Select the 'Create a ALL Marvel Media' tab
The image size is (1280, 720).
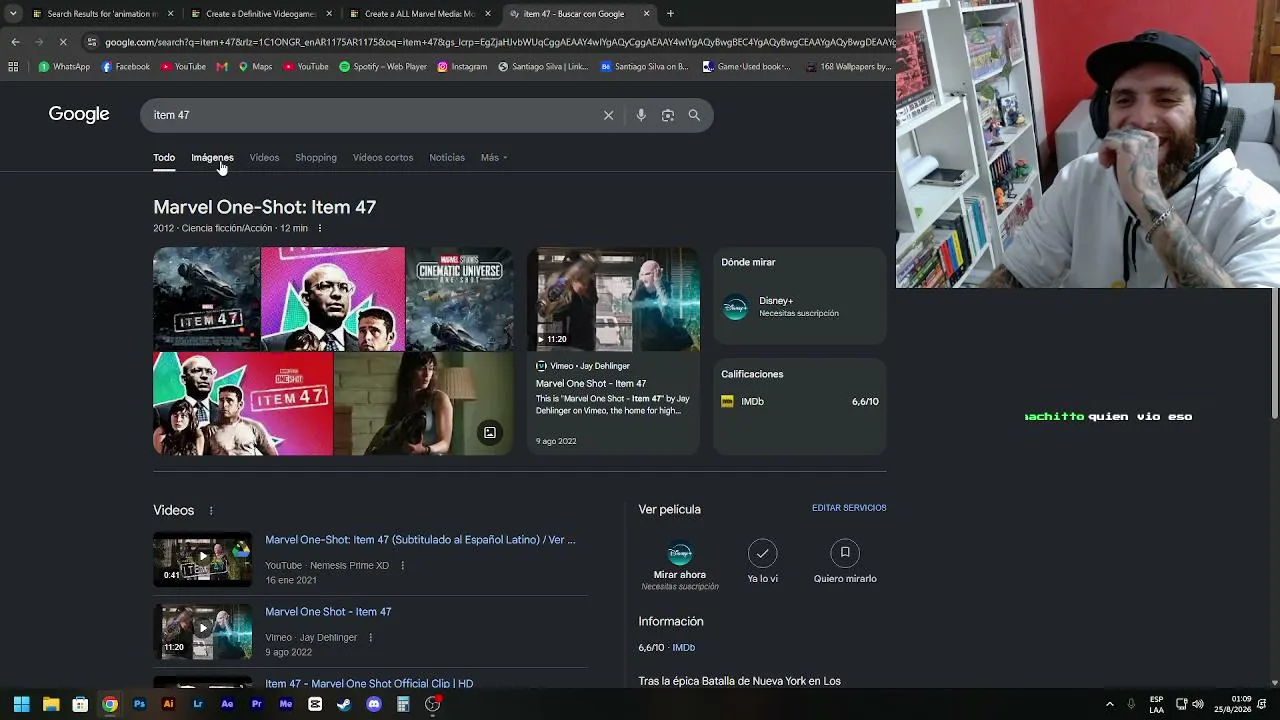click(x=420, y=14)
